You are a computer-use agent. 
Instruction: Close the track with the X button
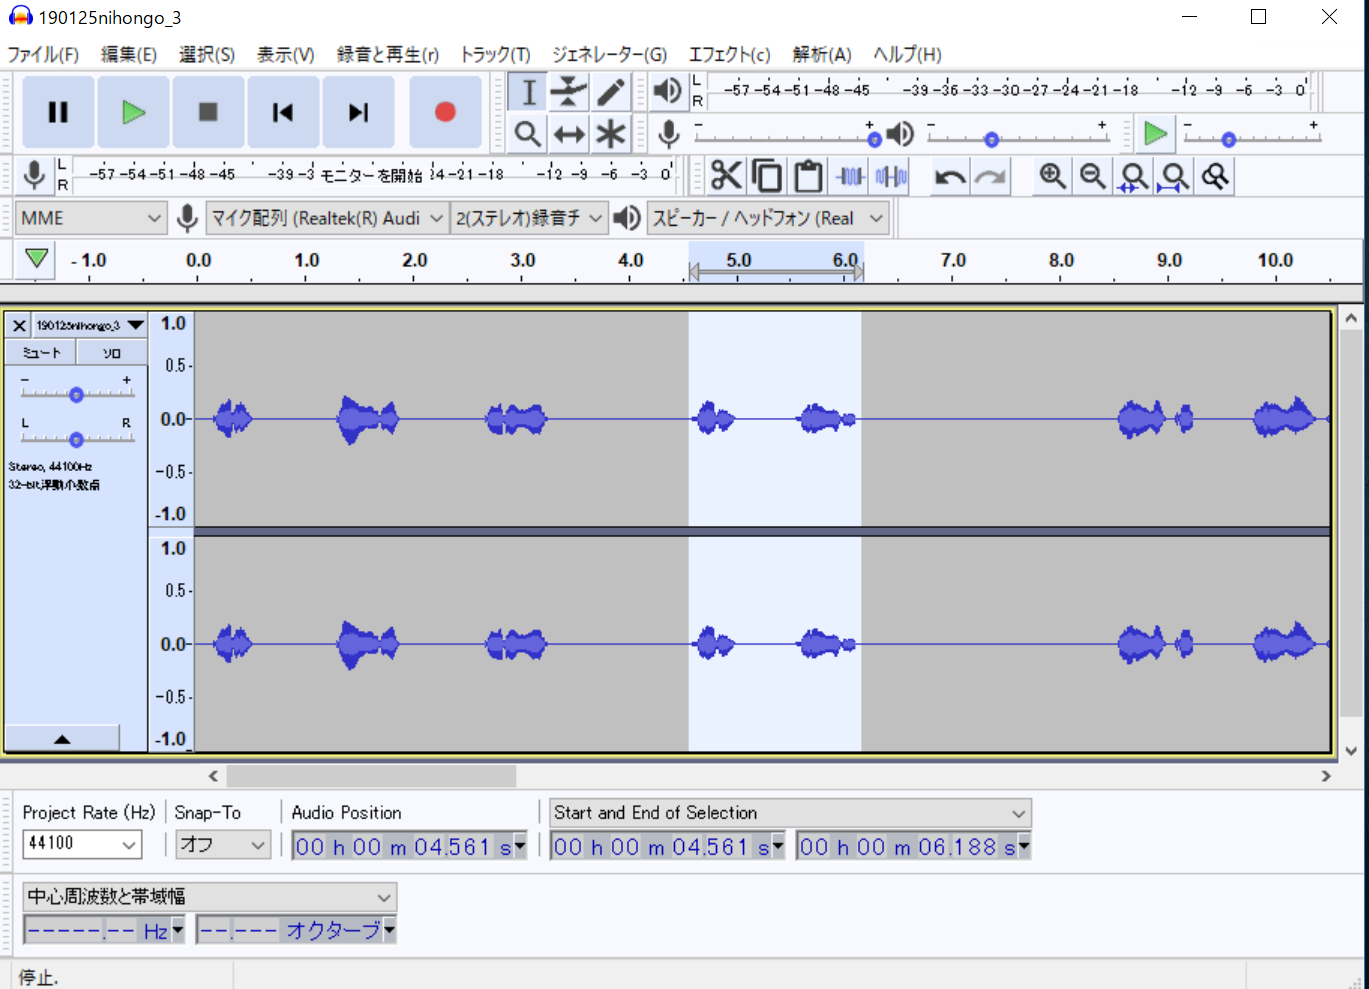click(x=18, y=325)
